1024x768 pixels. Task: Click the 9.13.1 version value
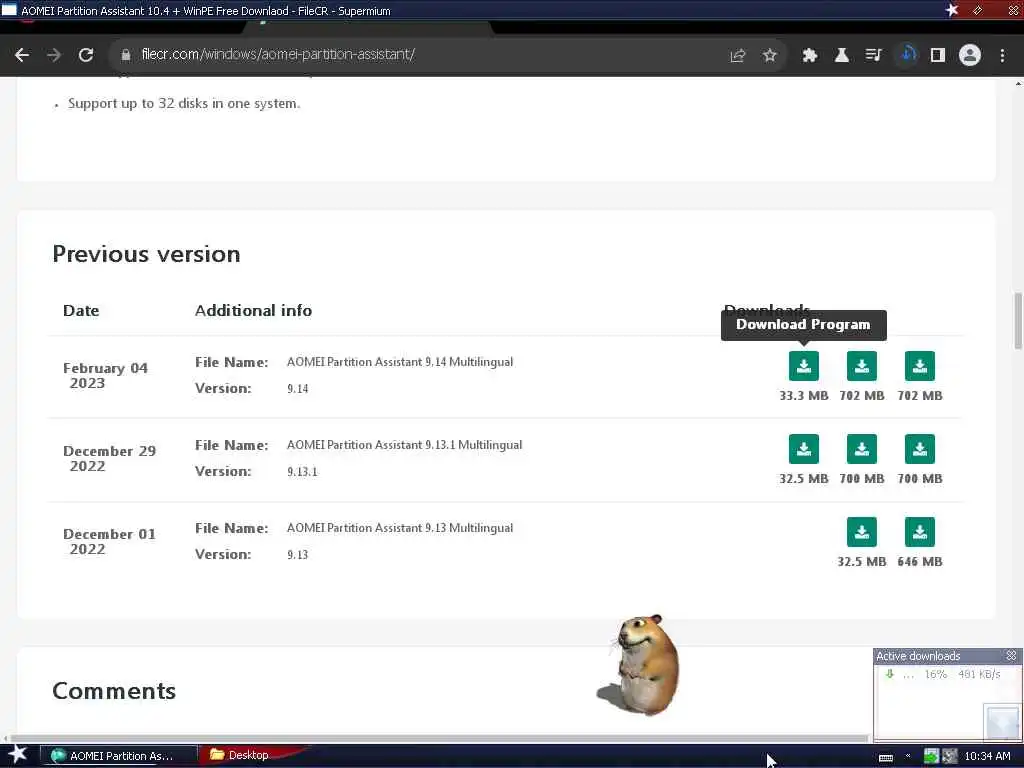click(302, 472)
